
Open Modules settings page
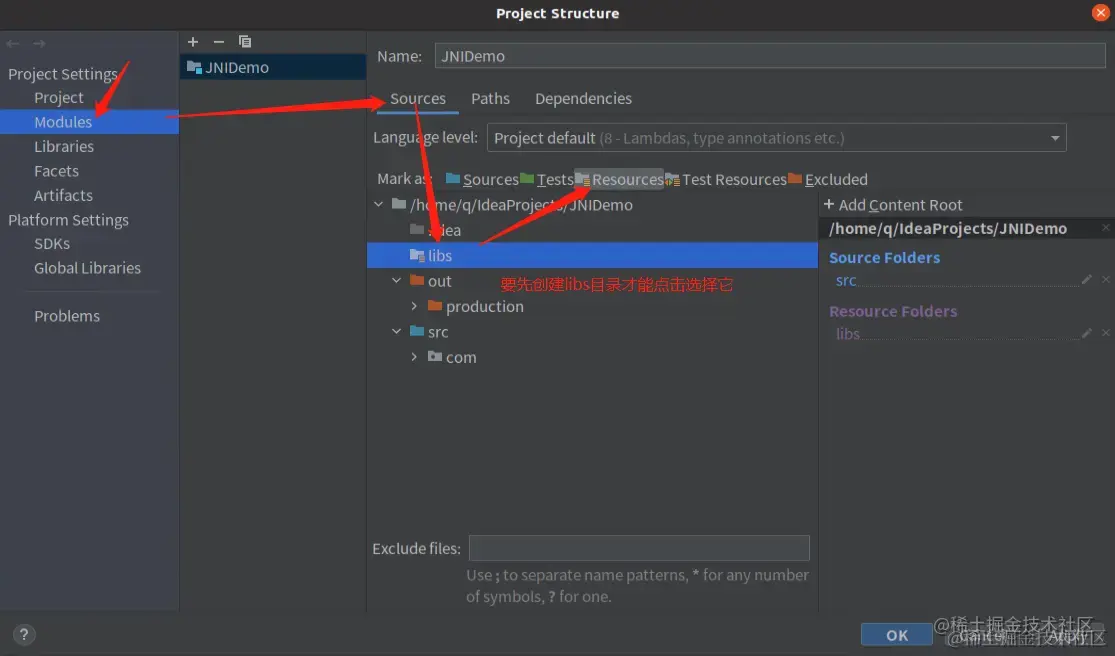63,122
